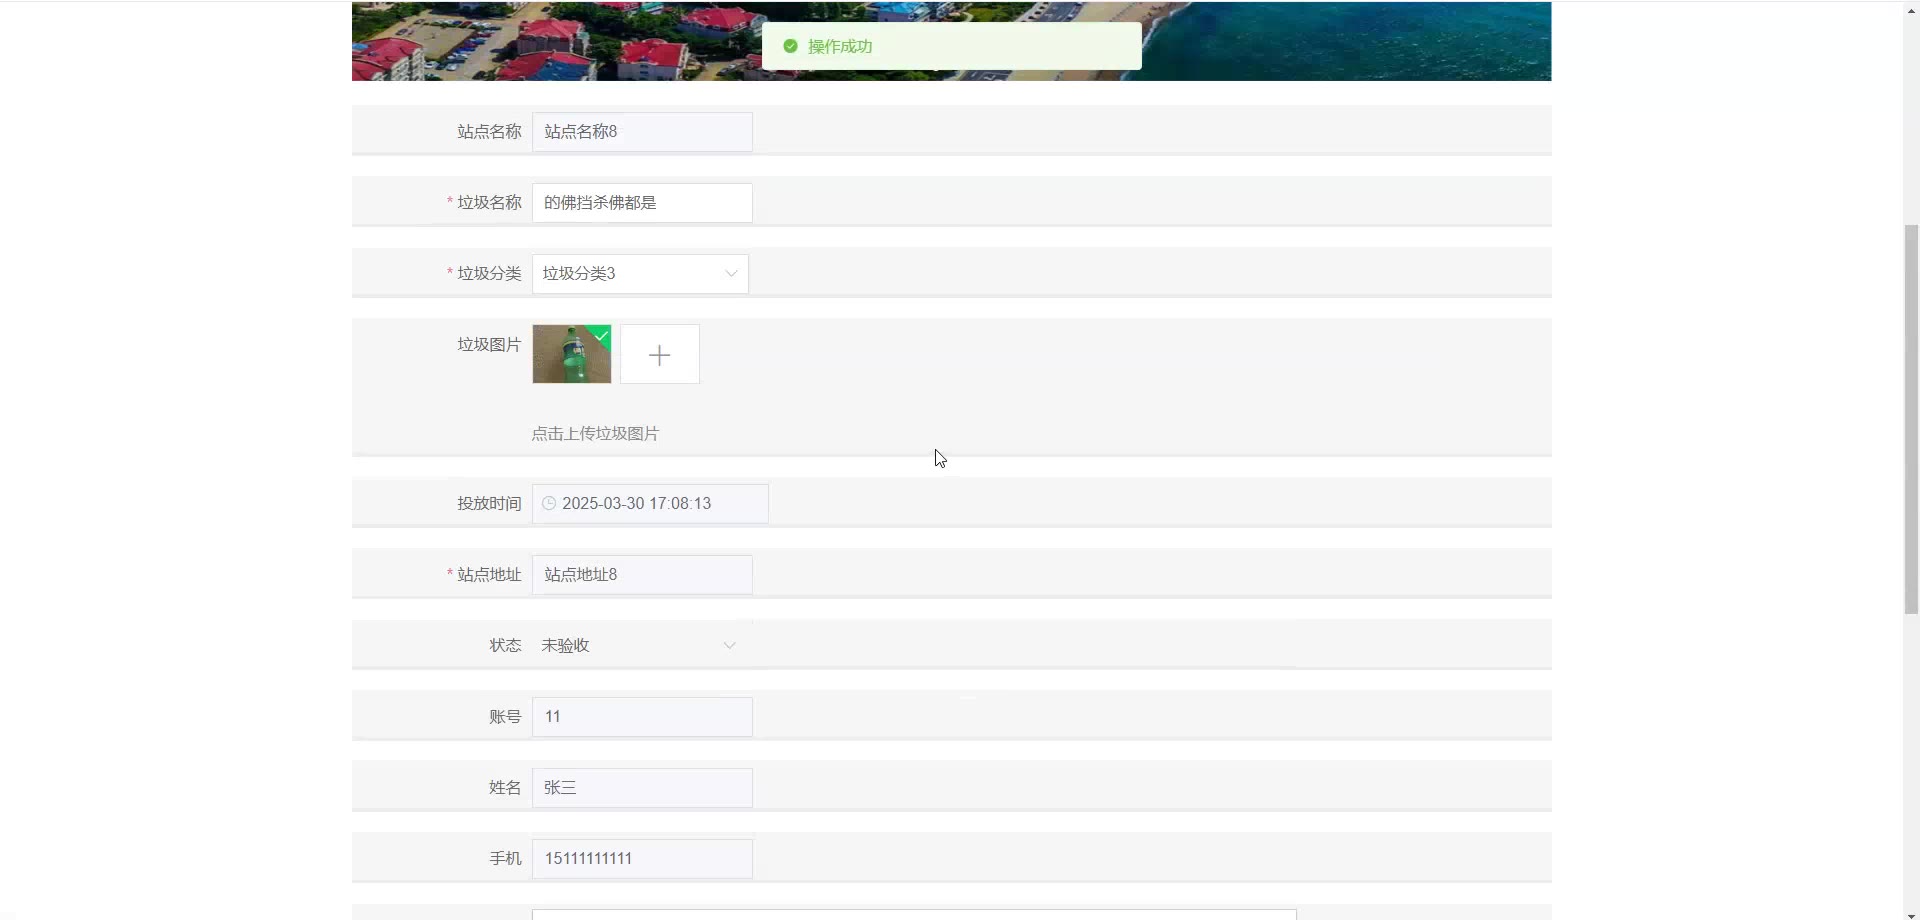Image resolution: width=1920 pixels, height=920 pixels.
Task: Click the 垃圾分类 dropdown chevron arrow
Action: pos(731,274)
